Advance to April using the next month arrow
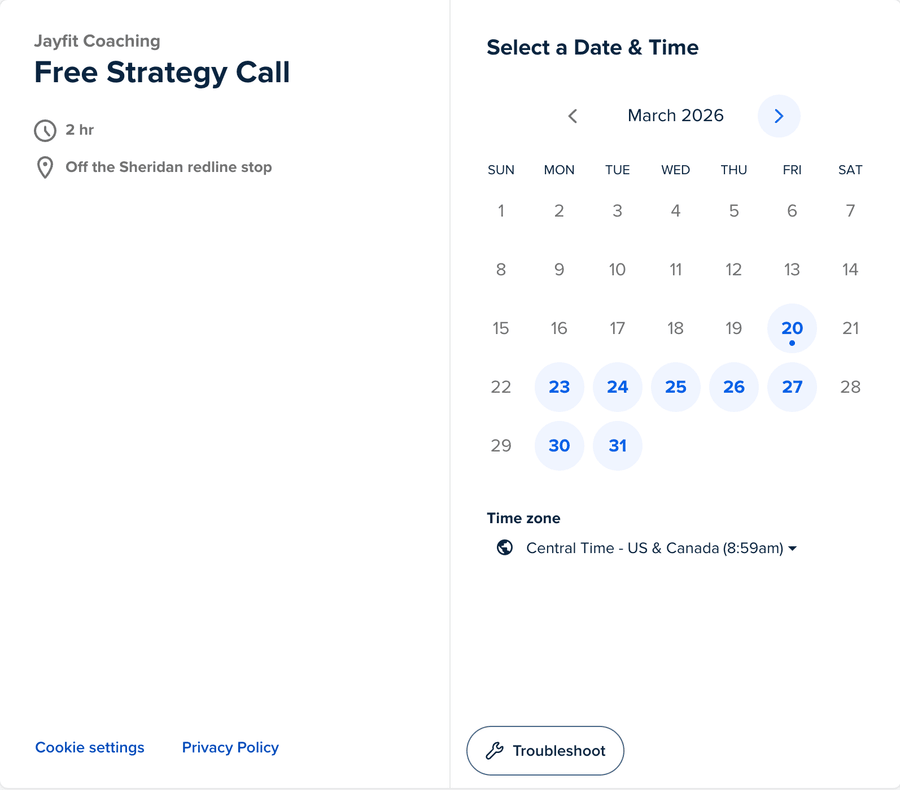900x790 pixels. click(x=779, y=116)
